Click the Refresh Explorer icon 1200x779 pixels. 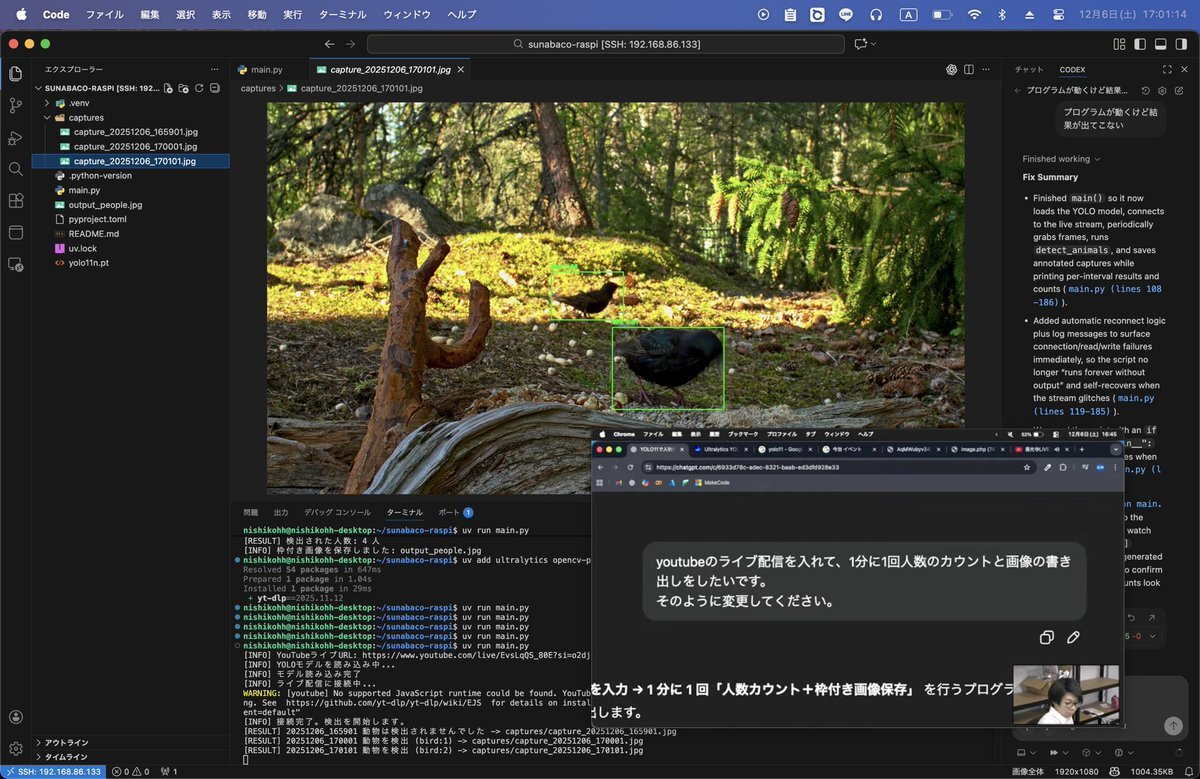199,88
